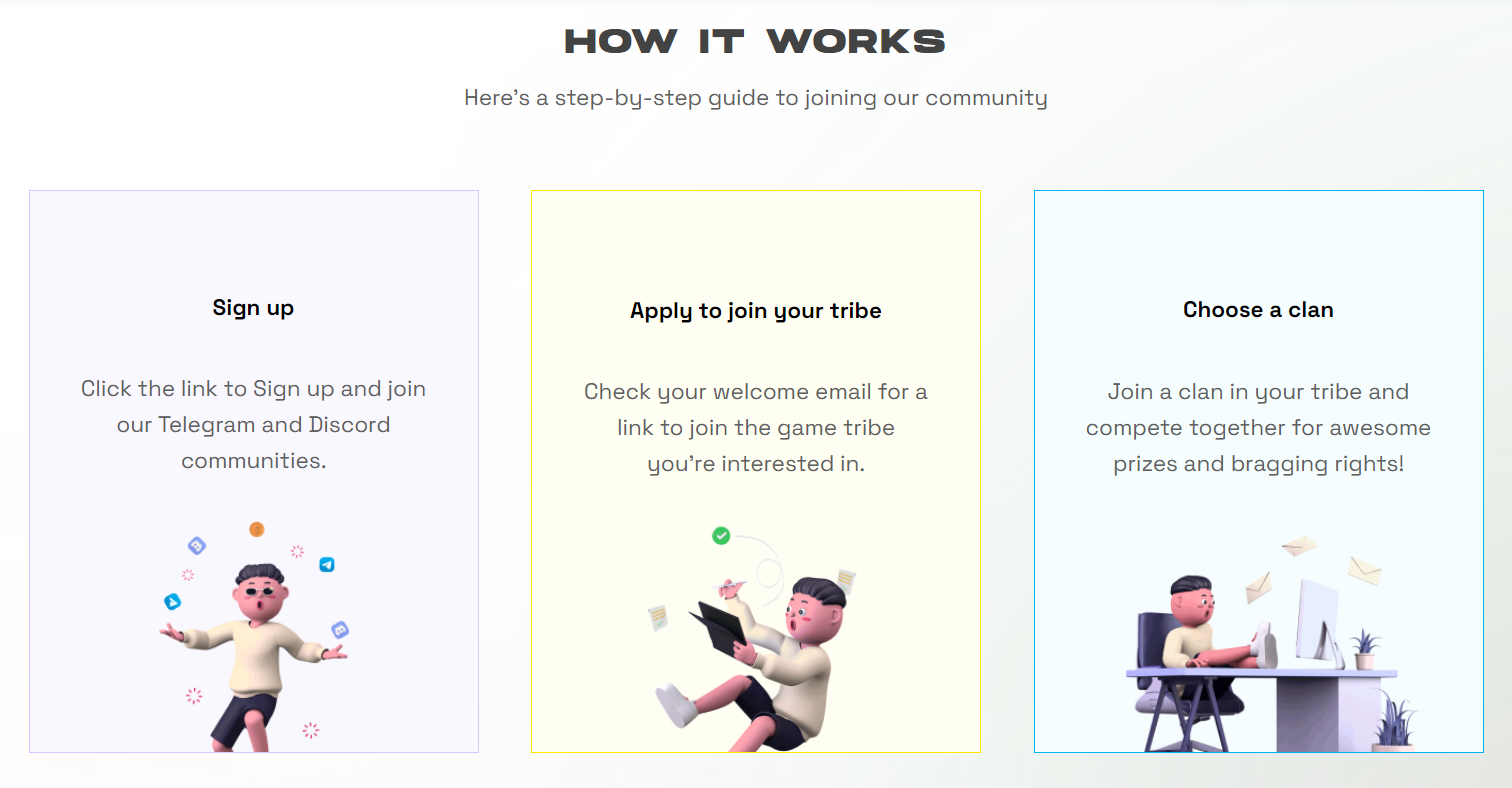This screenshot has height=788, width=1512.
Task: Click the tilted Telegram icon left of the juggler
Action: coord(173,602)
